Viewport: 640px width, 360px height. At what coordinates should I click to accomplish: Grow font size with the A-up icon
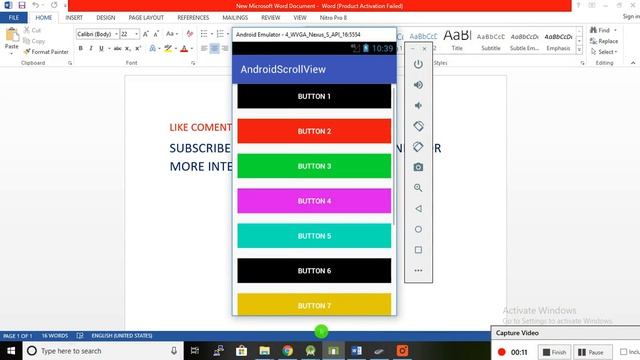point(146,34)
